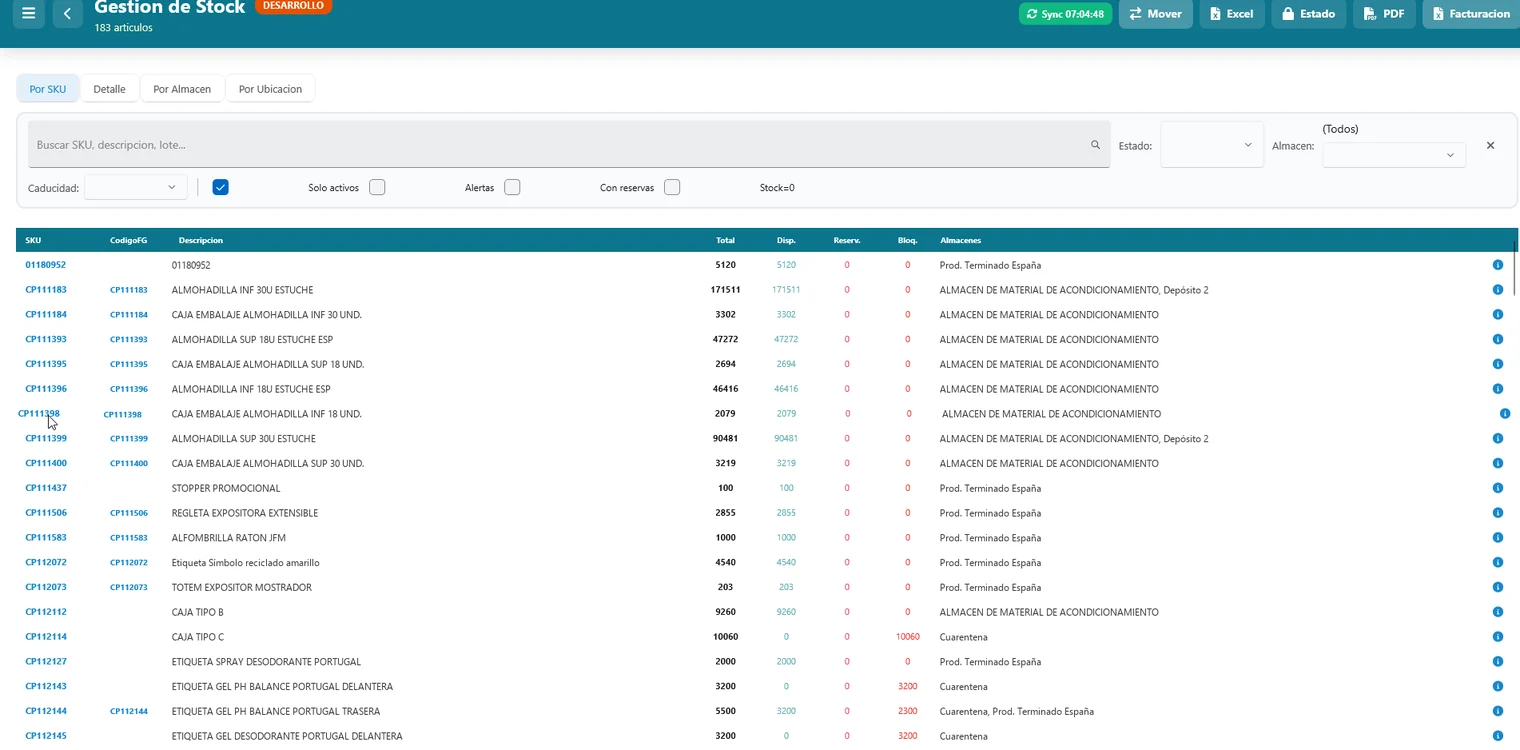Screen dimensions: 1520x750
Task: Show info for CP111396 row
Action: (1498, 389)
